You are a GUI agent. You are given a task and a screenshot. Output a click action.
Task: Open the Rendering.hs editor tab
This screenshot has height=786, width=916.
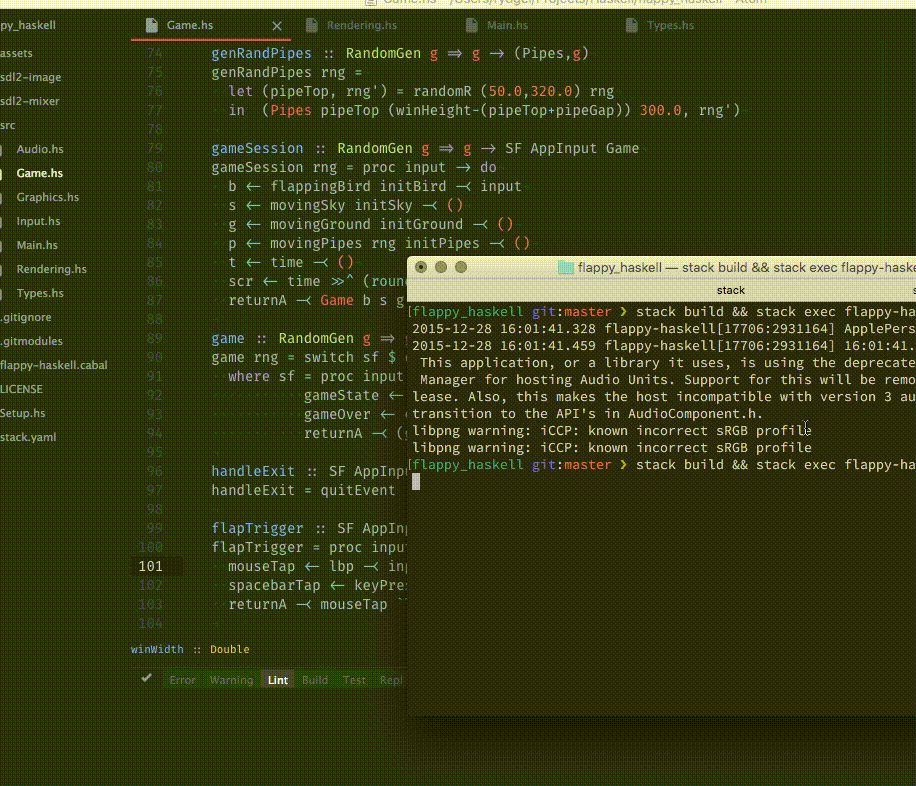(x=362, y=26)
